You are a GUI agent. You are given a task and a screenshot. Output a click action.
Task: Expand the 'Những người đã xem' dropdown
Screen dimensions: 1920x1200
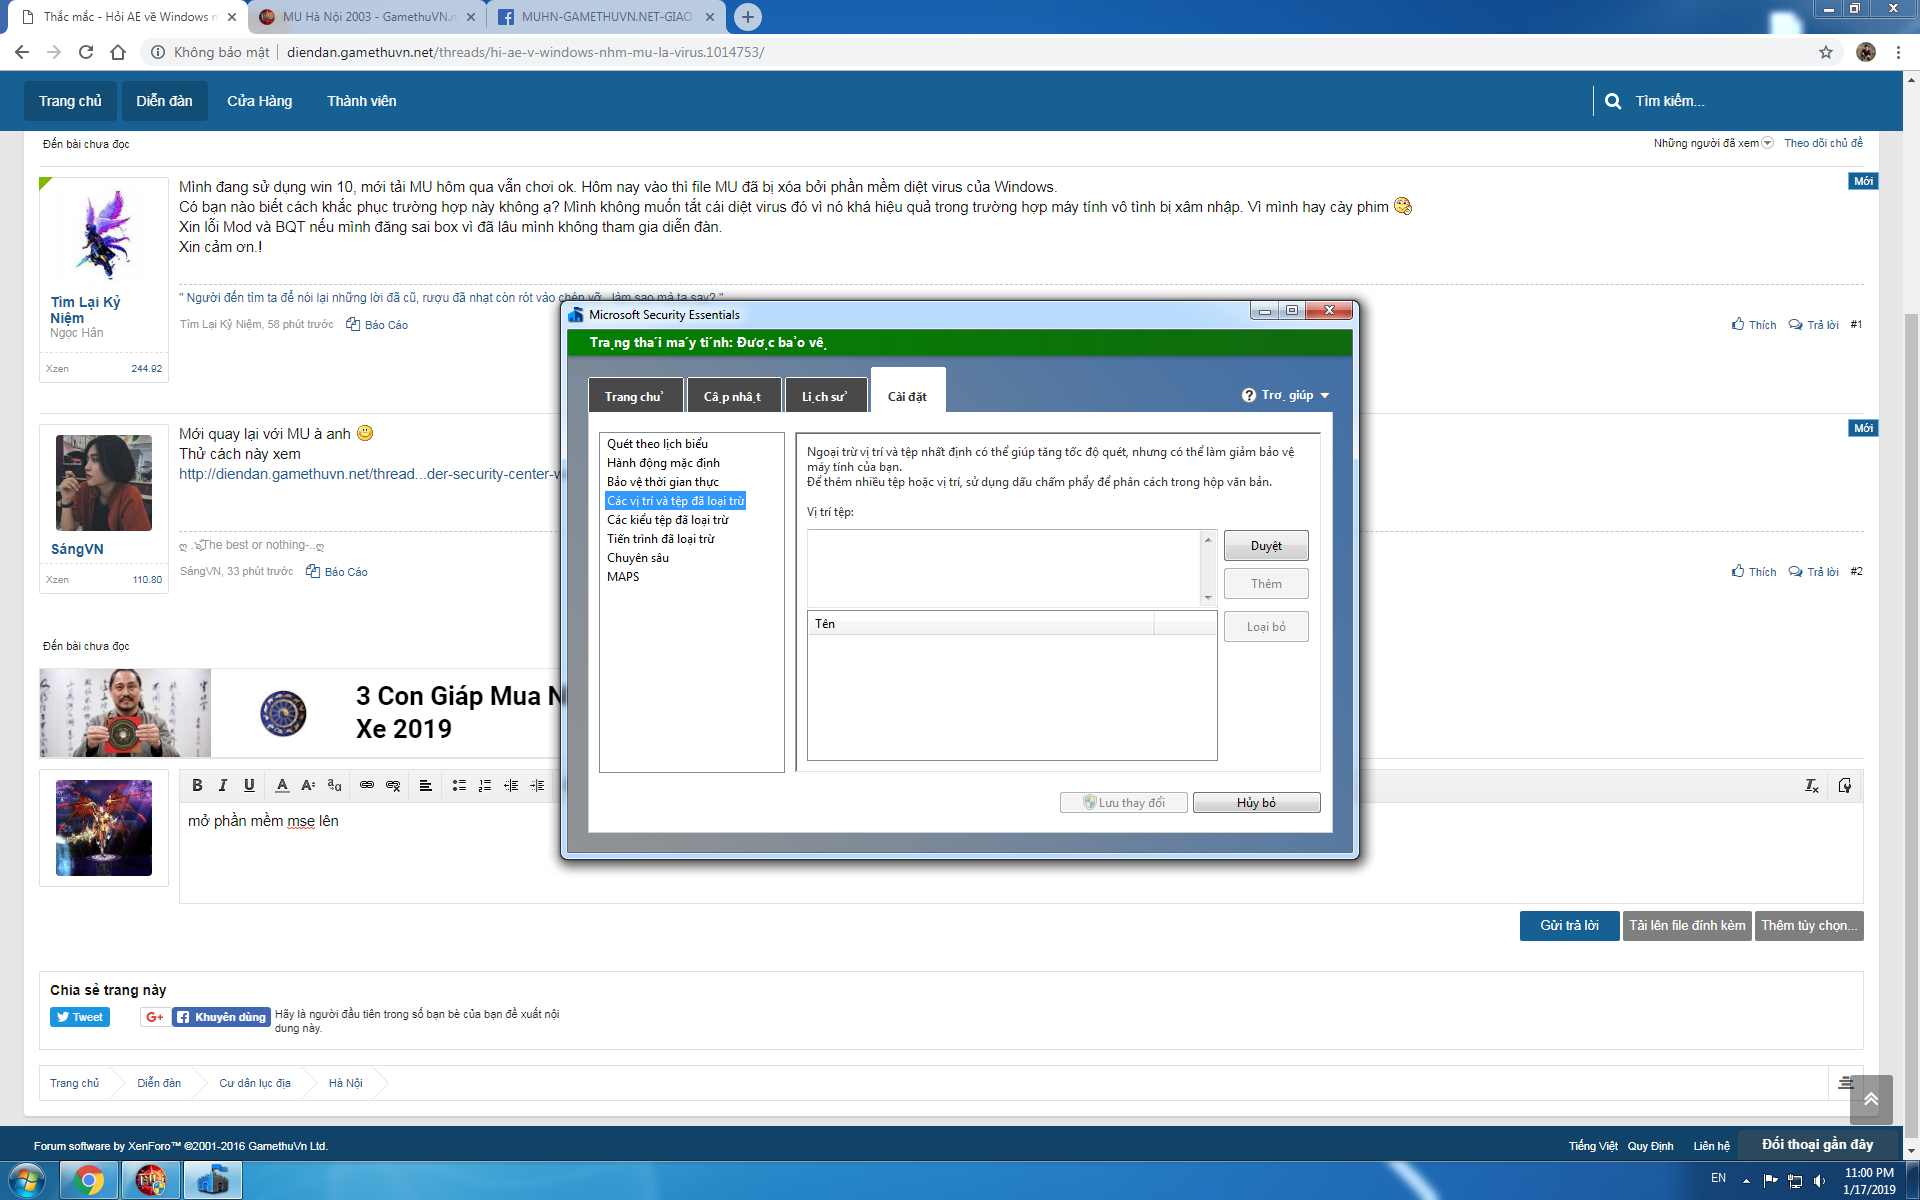point(1767,143)
